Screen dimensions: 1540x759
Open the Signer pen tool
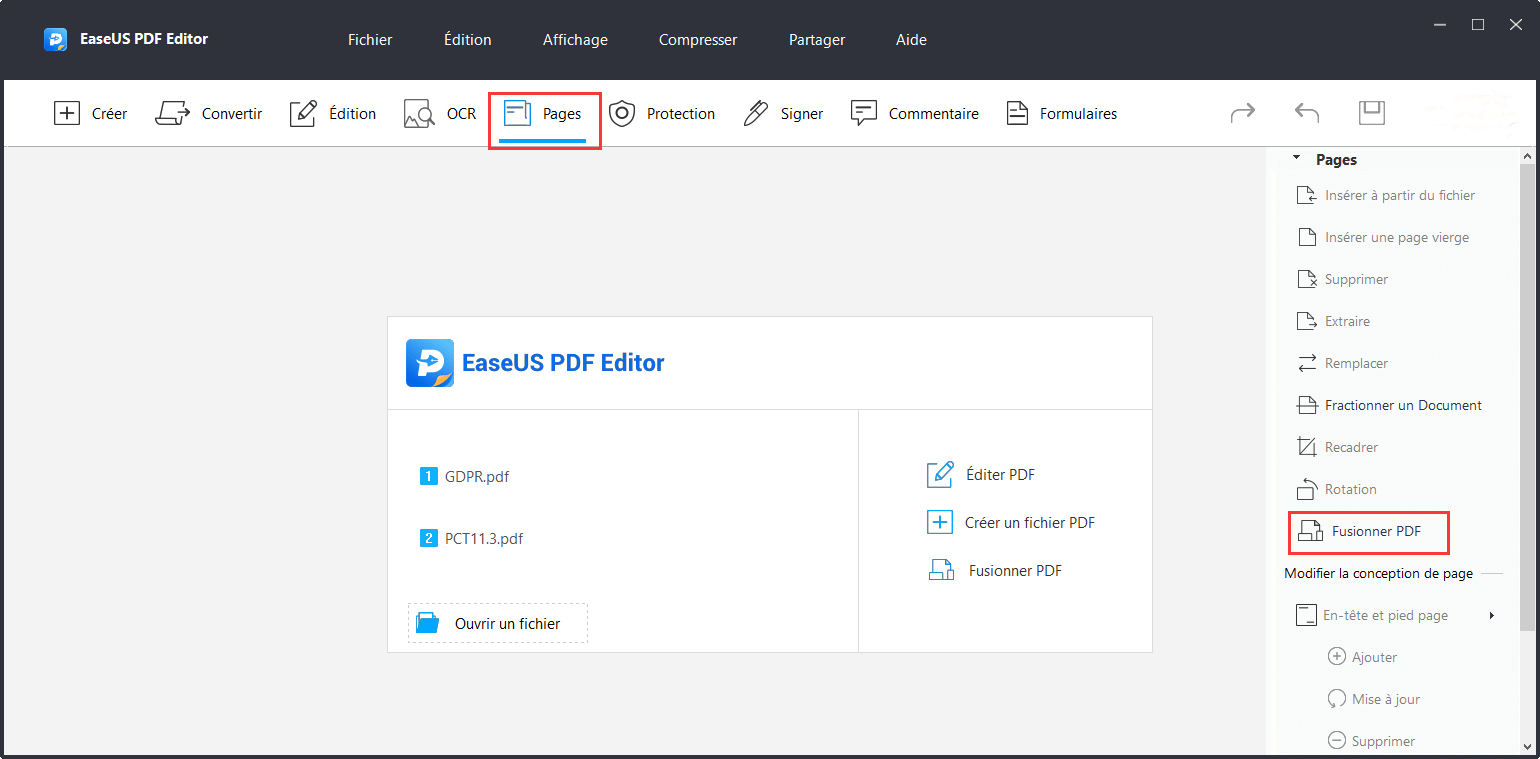(x=783, y=114)
